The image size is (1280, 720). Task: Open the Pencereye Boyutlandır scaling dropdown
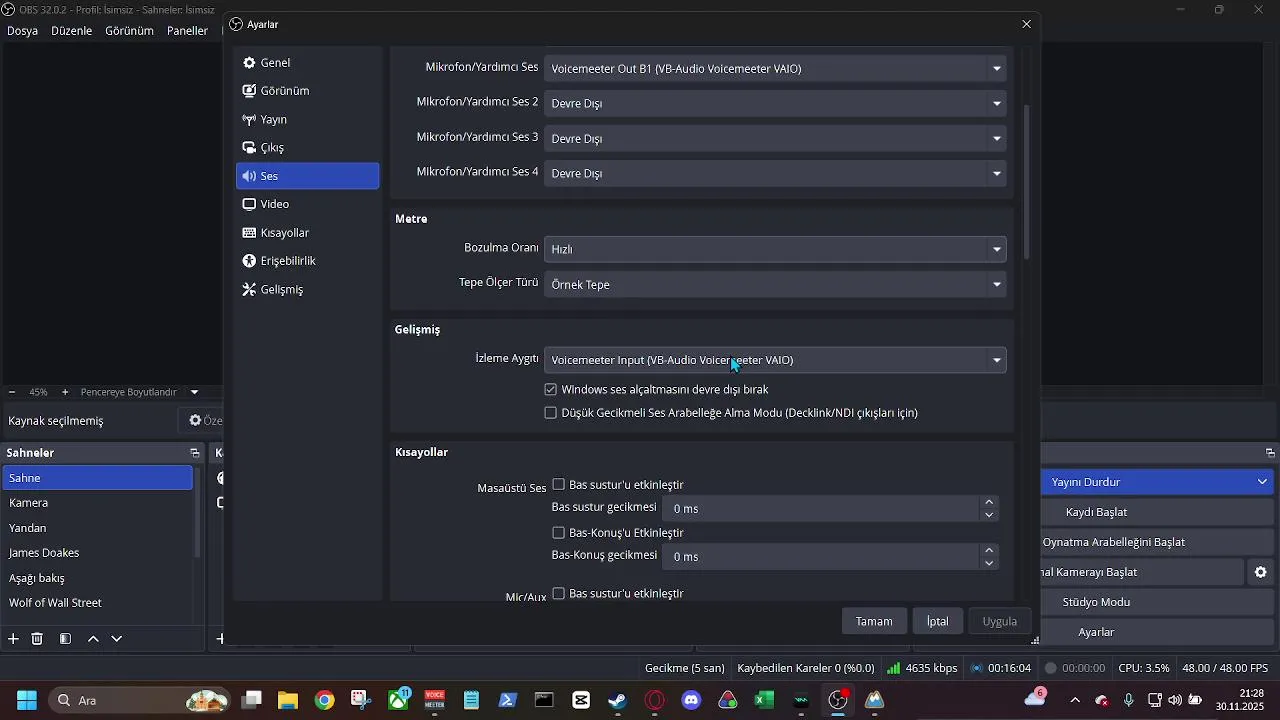coord(139,392)
